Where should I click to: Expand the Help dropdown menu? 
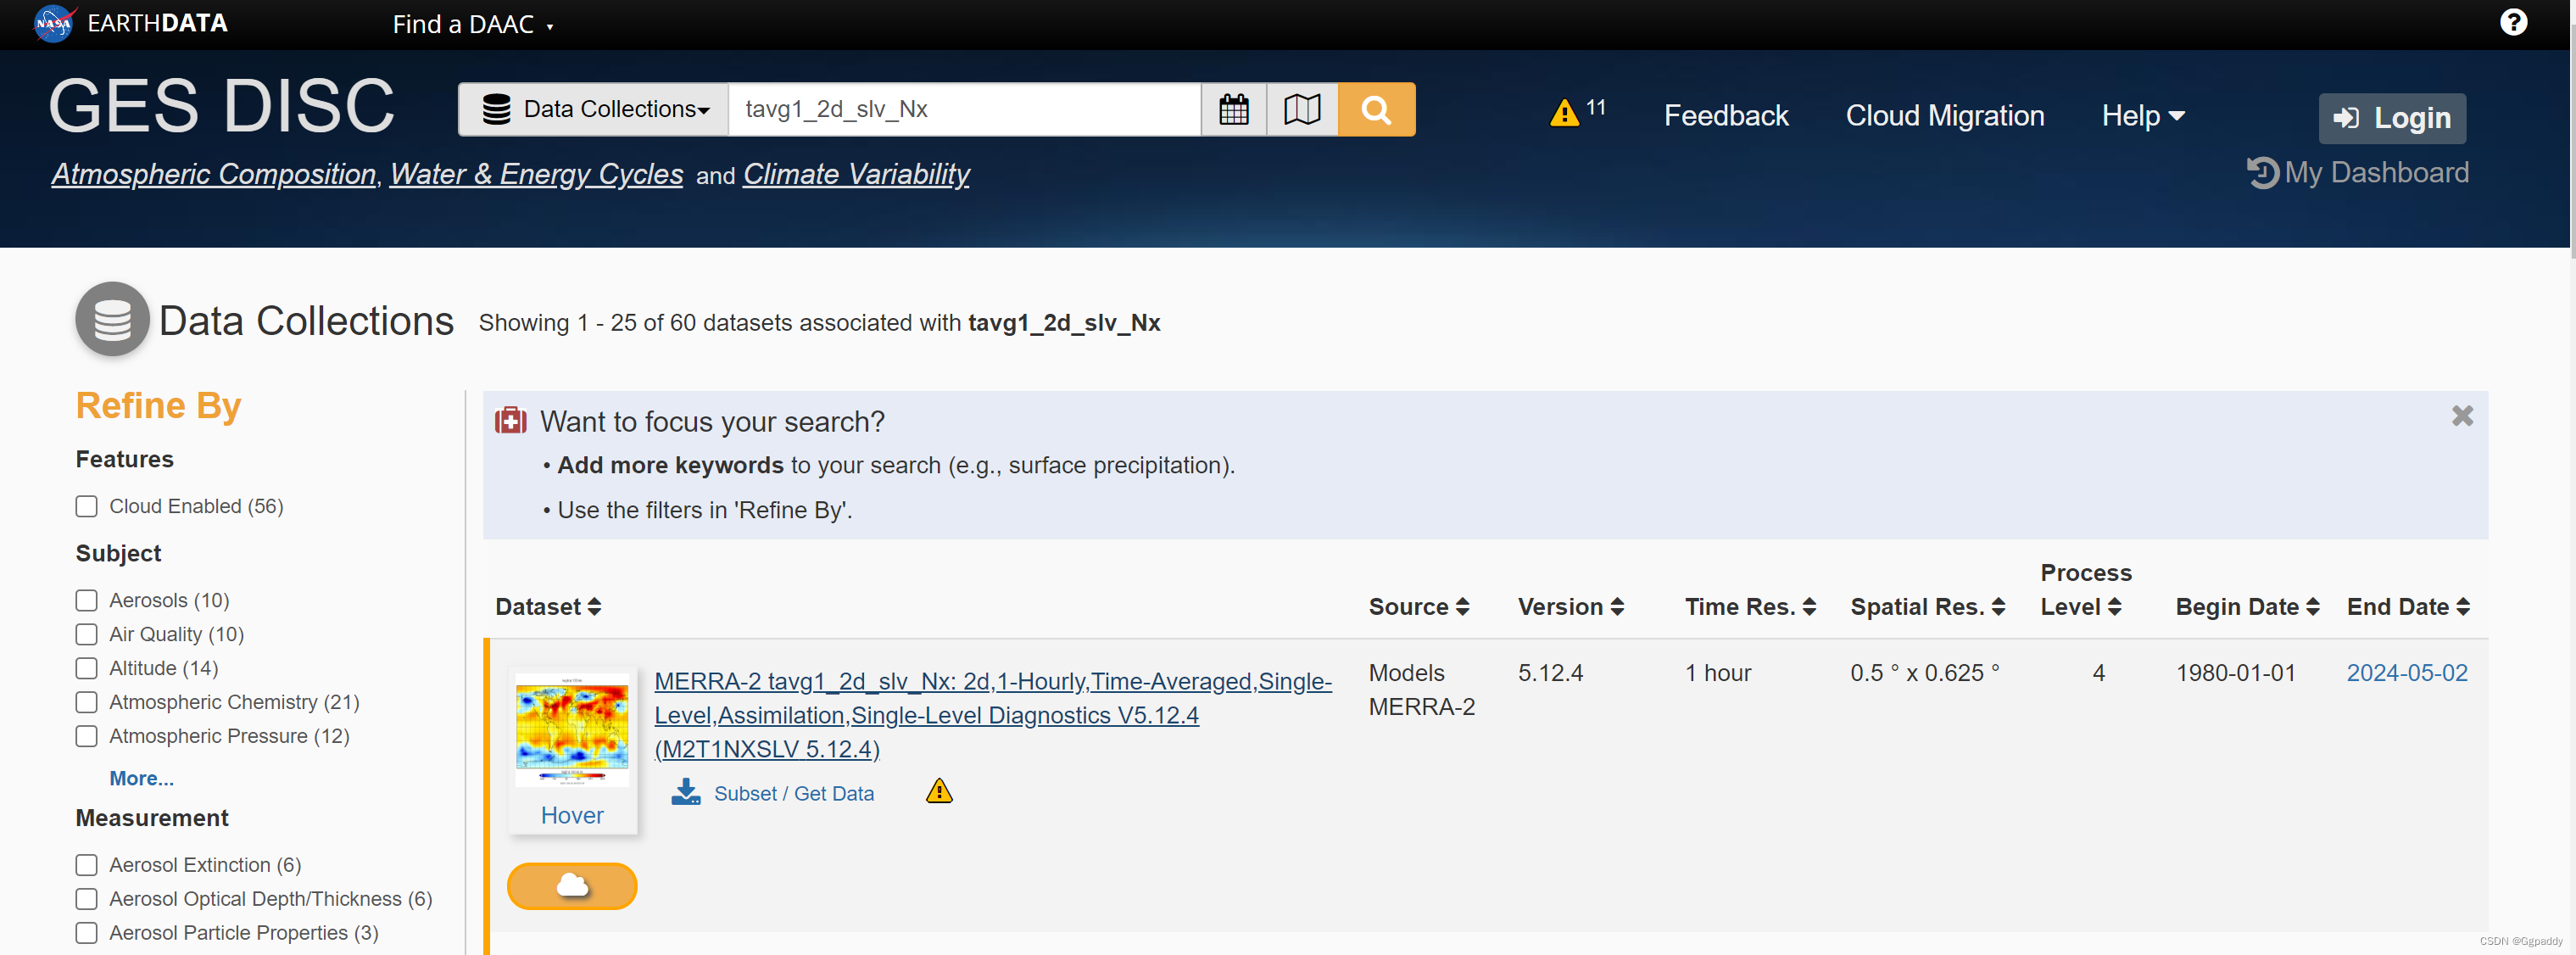pos(2142,116)
